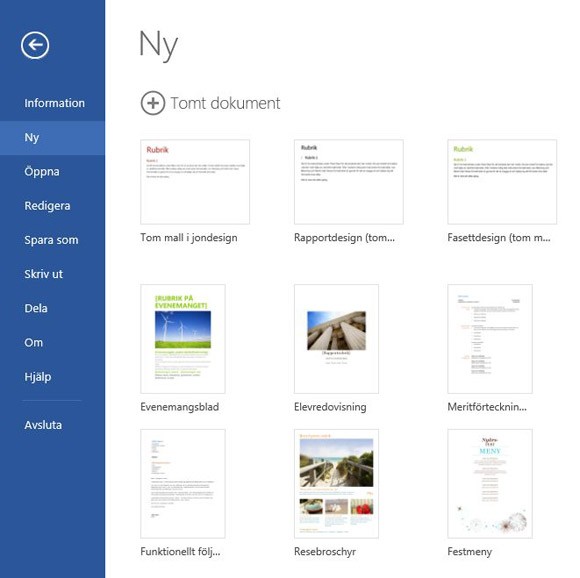Open Hjälp from the sidebar
Screen dimensions: 580x578
(x=38, y=377)
